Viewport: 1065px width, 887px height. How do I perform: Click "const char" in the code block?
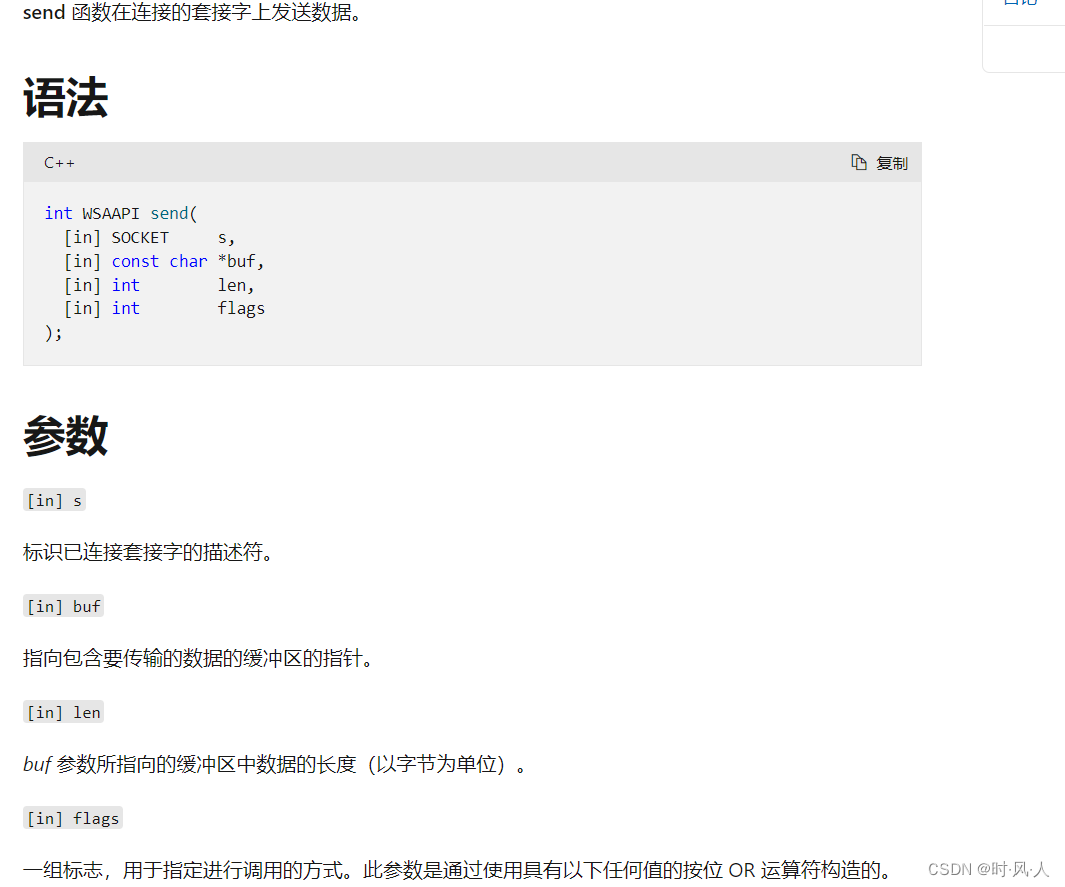tap(160, 261)
